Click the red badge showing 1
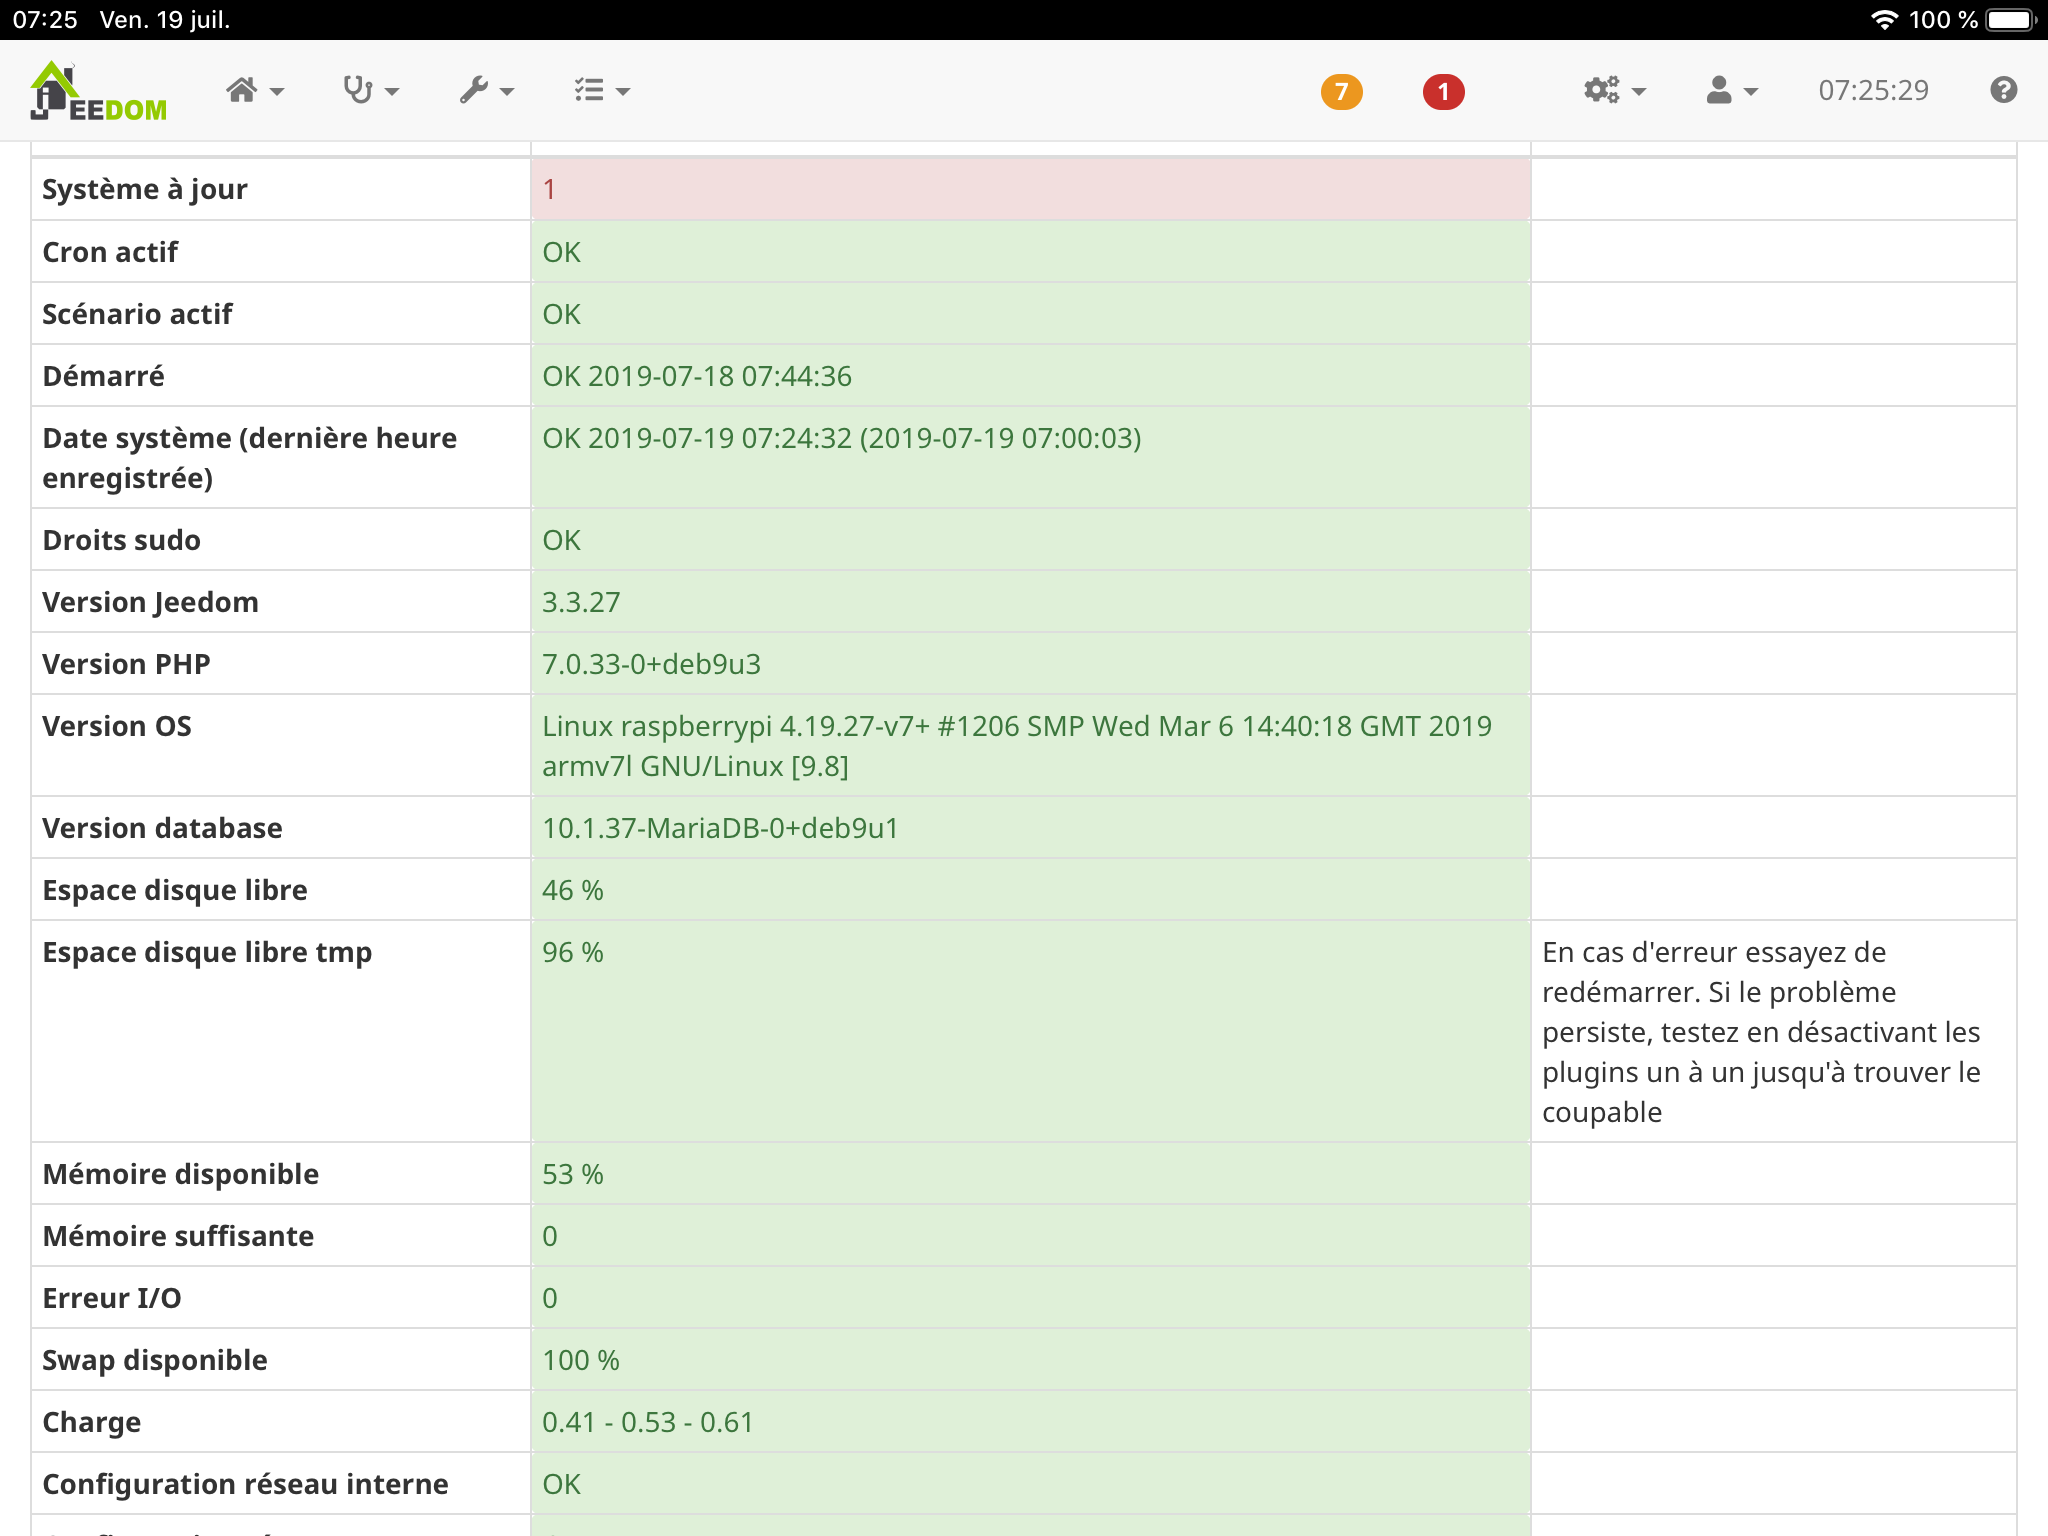The width and height of the screenshot is (2048, 1536). tap(1443, 92)
